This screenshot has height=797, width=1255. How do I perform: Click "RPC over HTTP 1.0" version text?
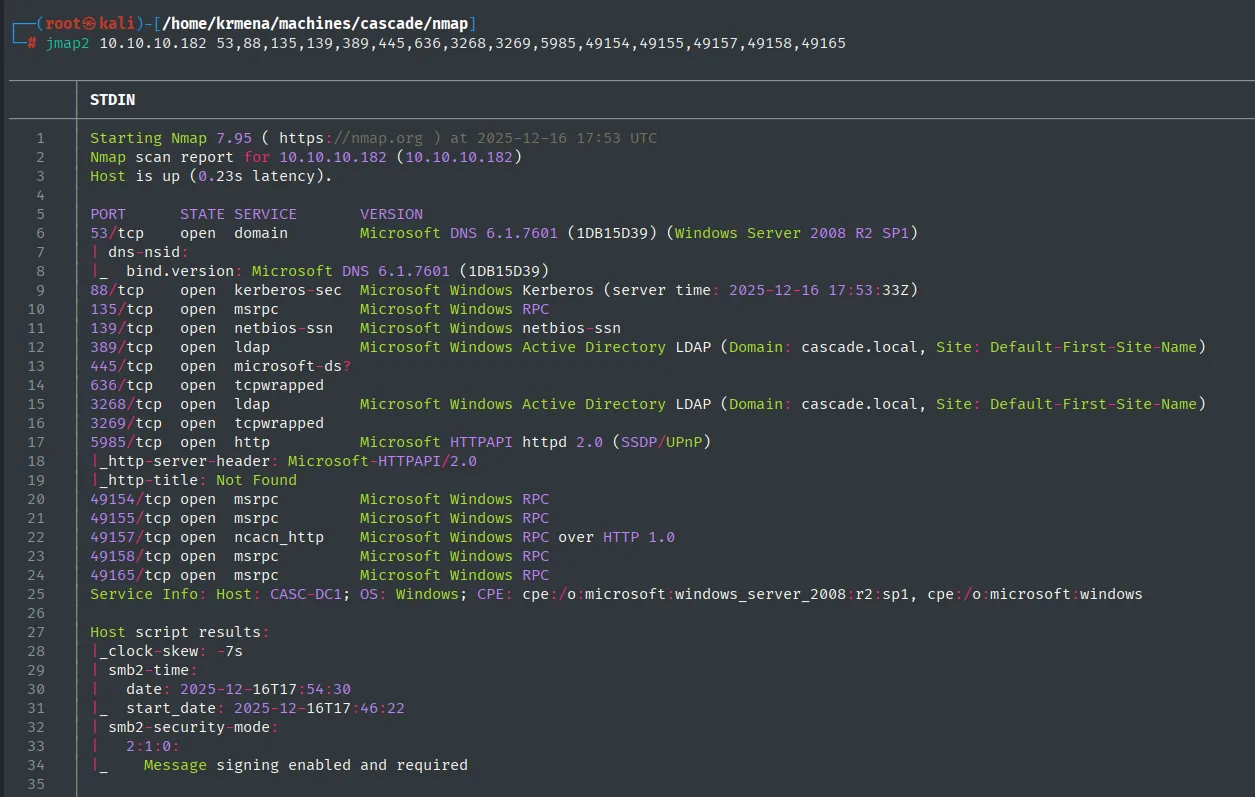(598, 537)
